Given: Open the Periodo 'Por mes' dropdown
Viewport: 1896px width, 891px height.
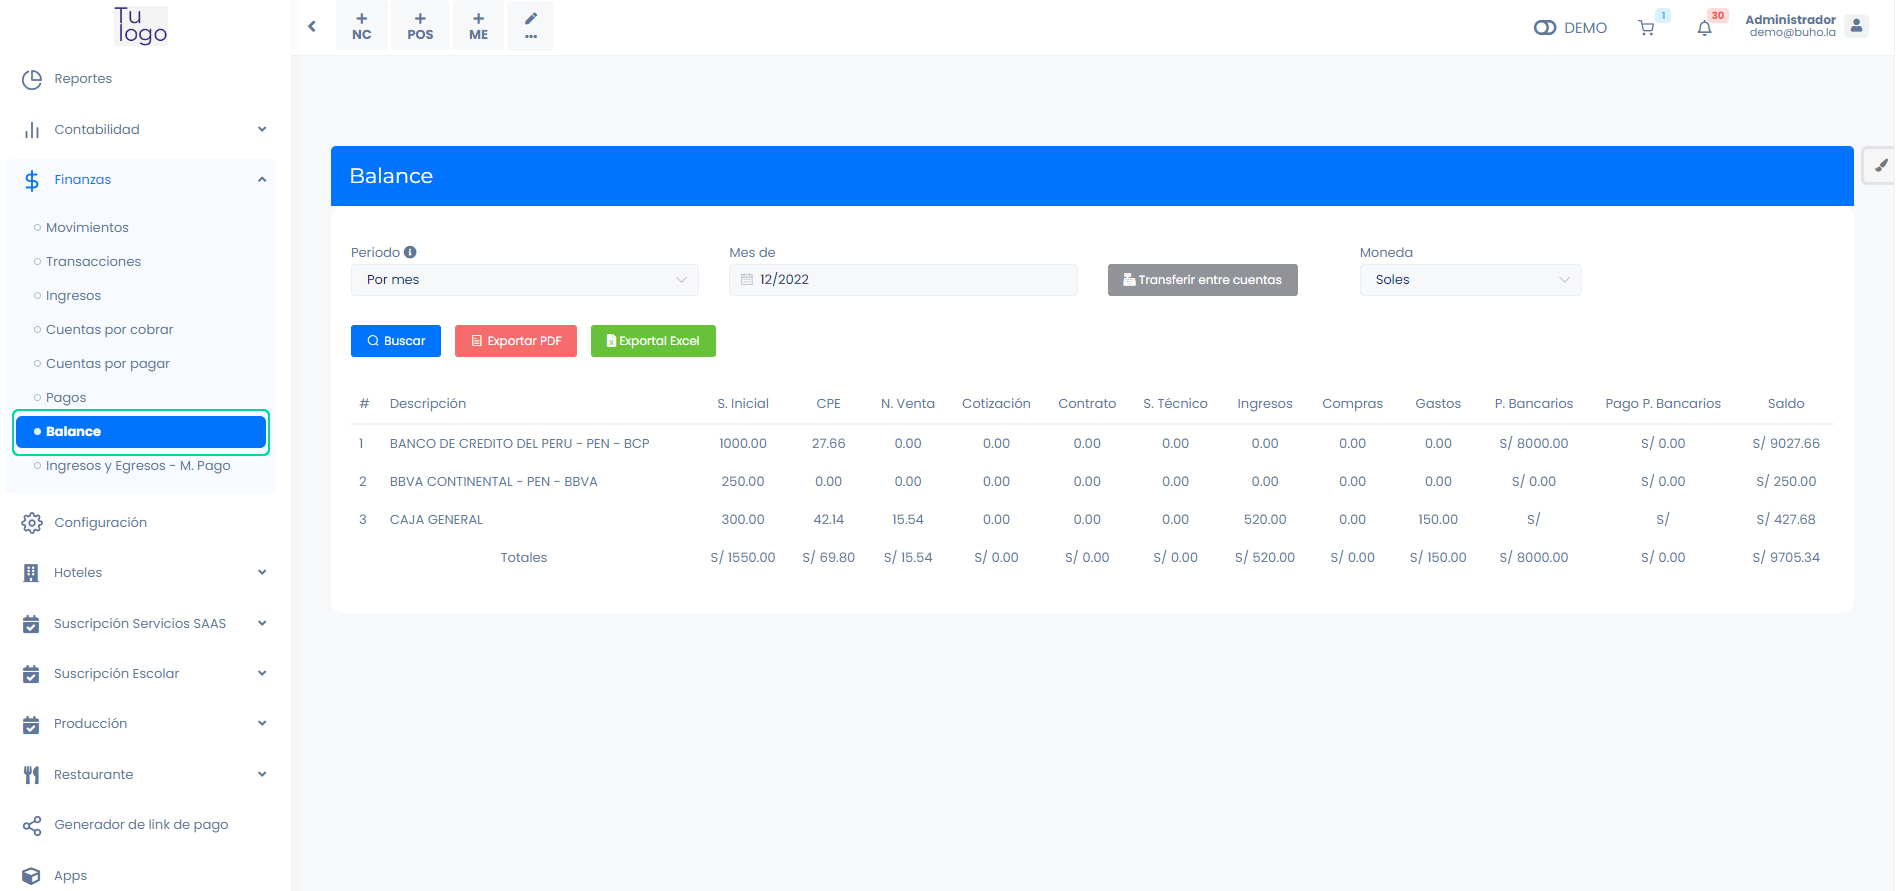Looking at the screenshot, I should (524, 280).
